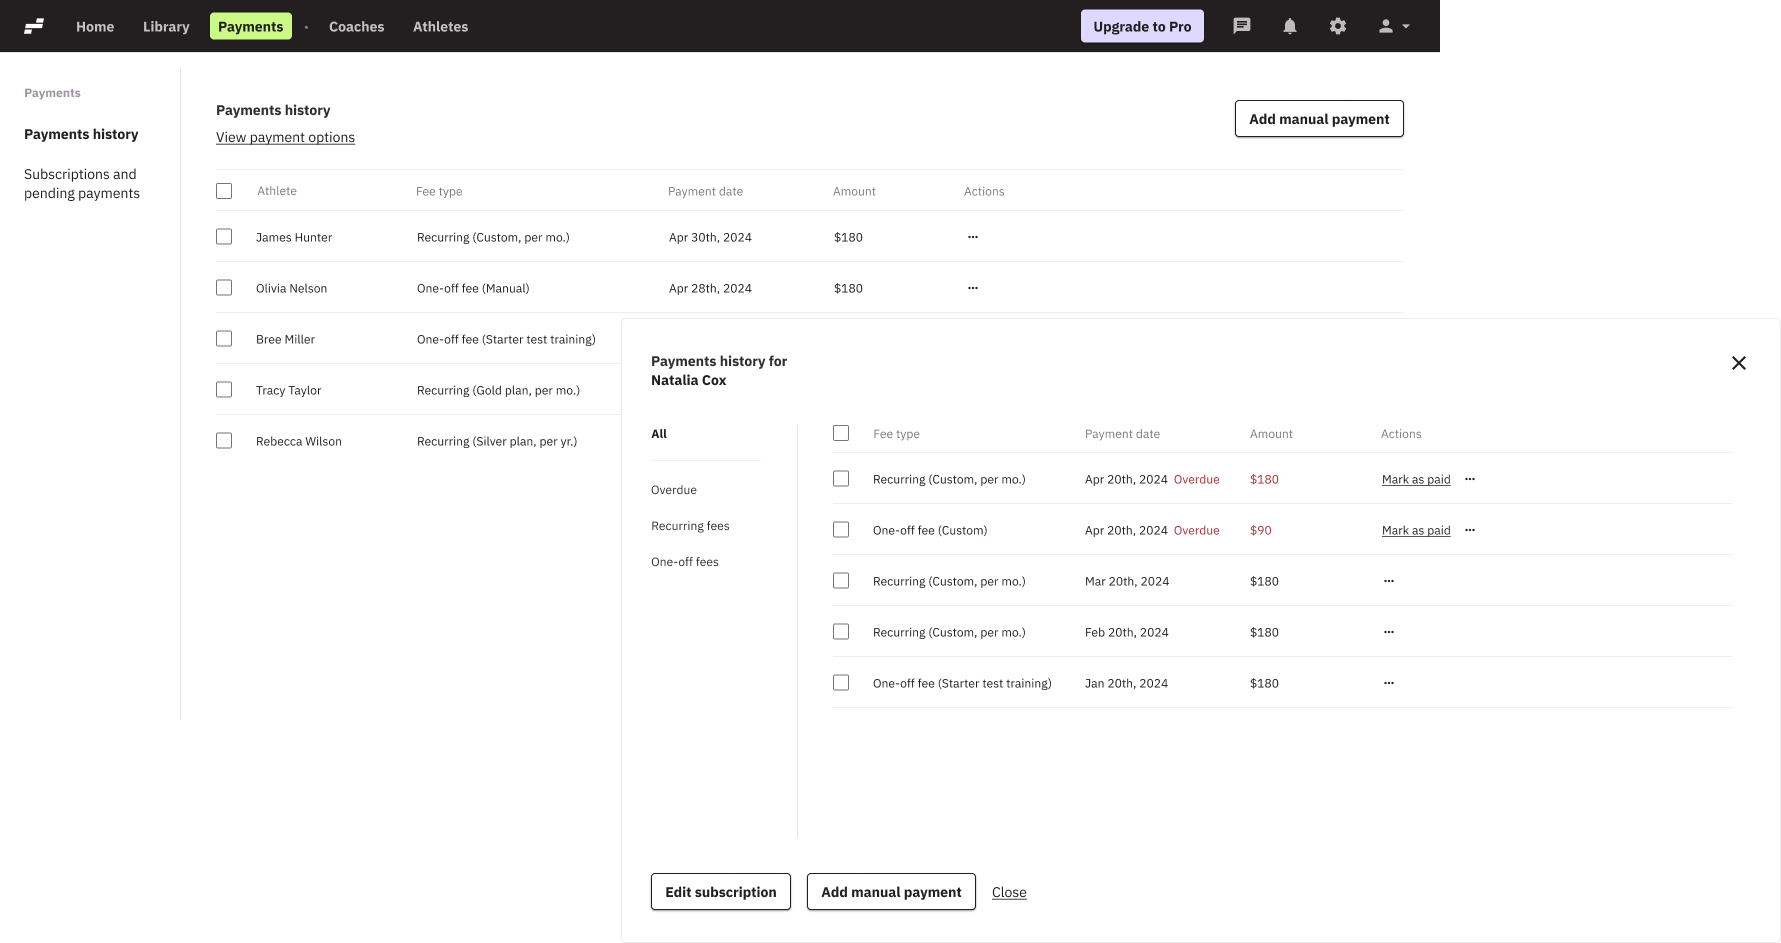The image size is (1781, 943).
Task: Open the notifications bell
Action: click(x=1290, y=26)
